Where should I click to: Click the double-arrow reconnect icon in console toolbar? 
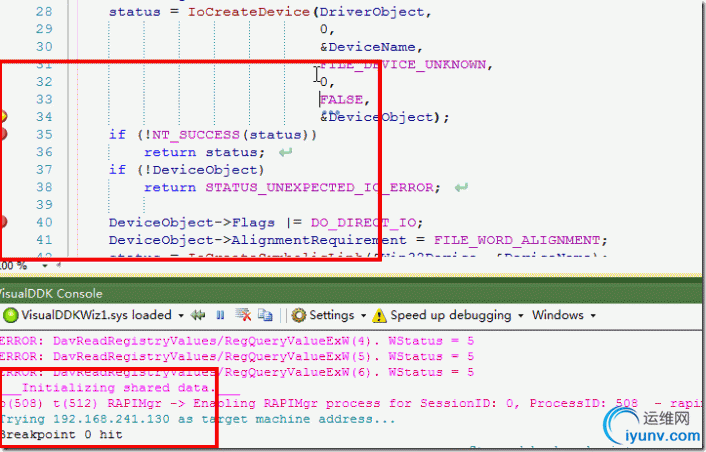click(x=198, y=315)
